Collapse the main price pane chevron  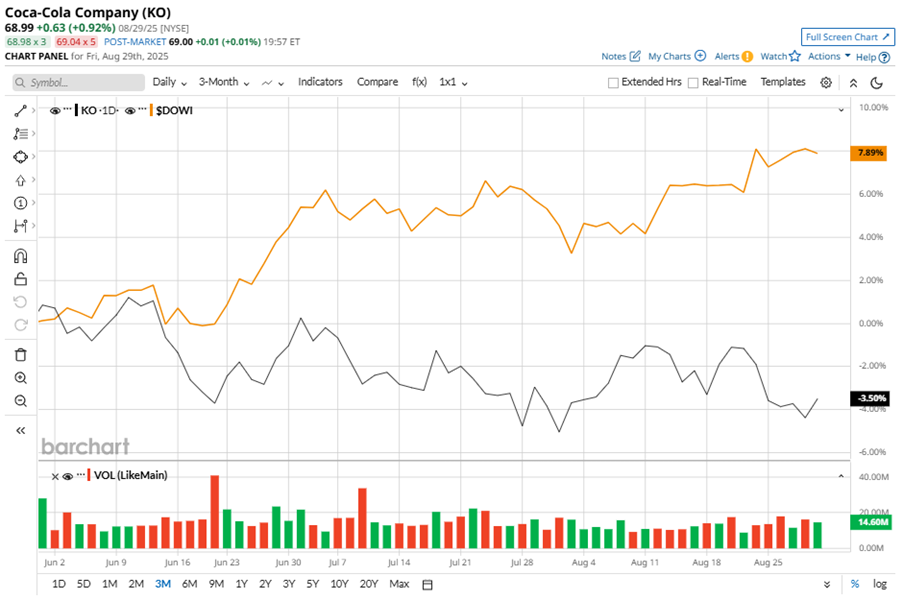[841, 109]
